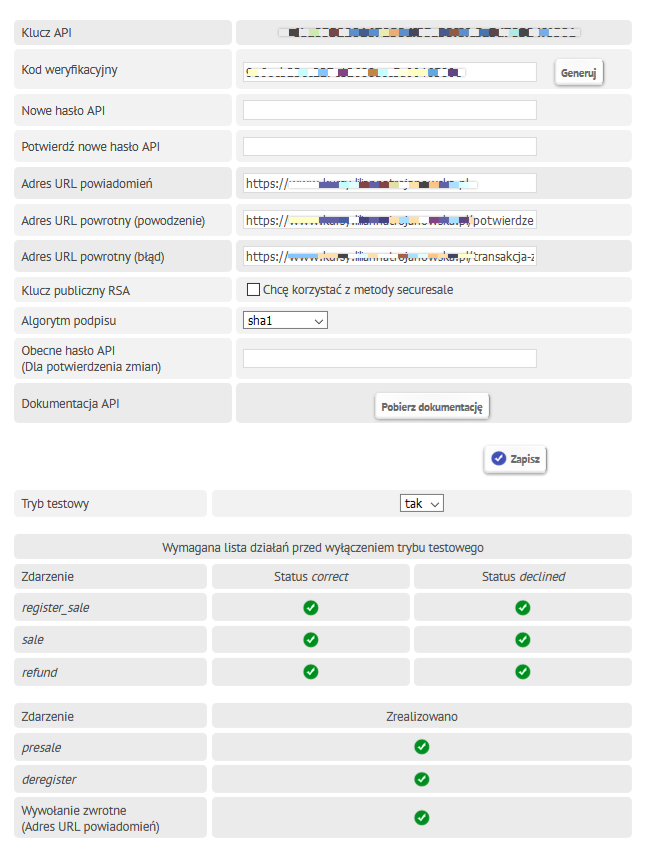659x851 pixels.
Task: Click the refund Status correct checkmark icon
Action: click(310, 672)
